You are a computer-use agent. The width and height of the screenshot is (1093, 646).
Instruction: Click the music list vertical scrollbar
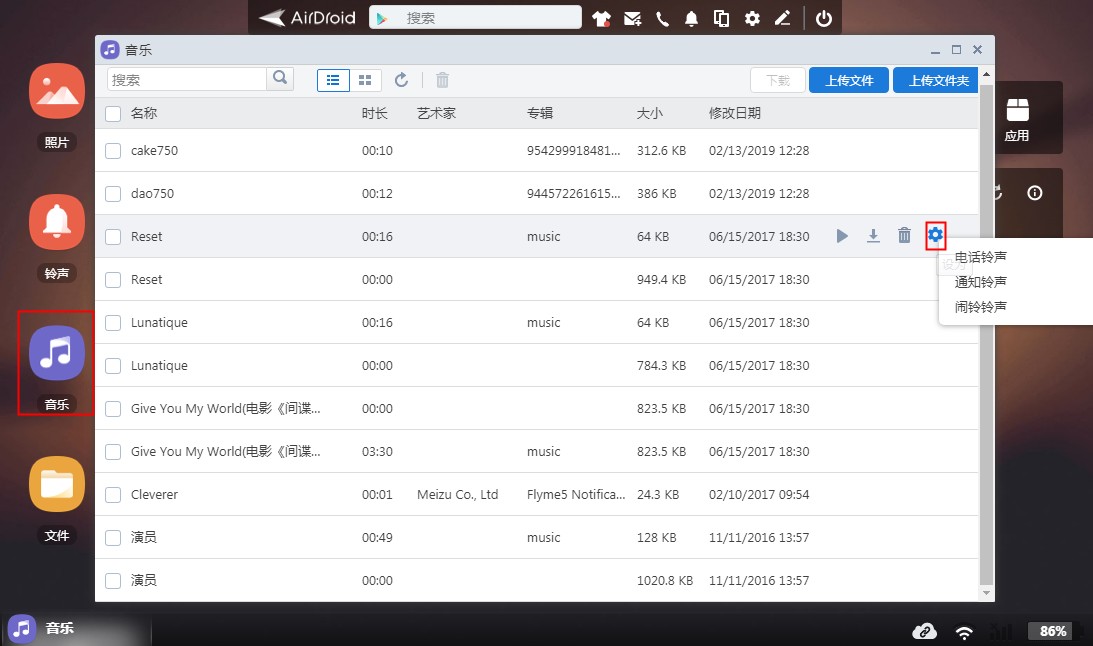[x=986, y=334]
